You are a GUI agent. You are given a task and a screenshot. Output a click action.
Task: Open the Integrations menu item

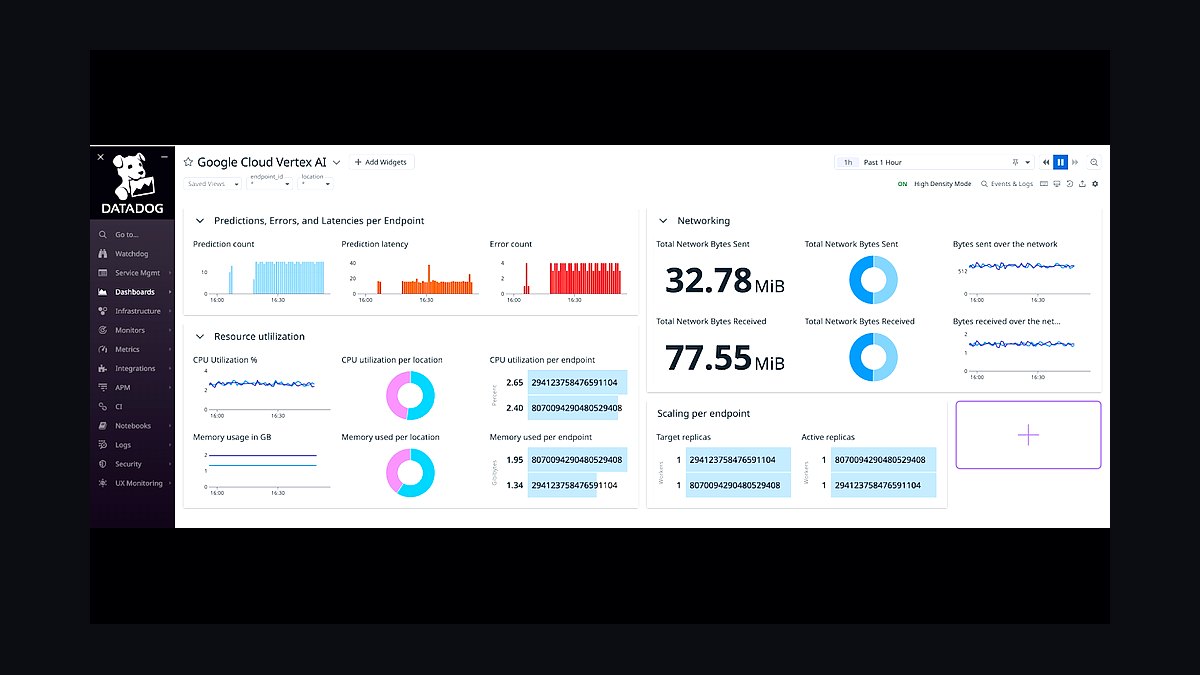pyautogui.click(x=134, y=368)
